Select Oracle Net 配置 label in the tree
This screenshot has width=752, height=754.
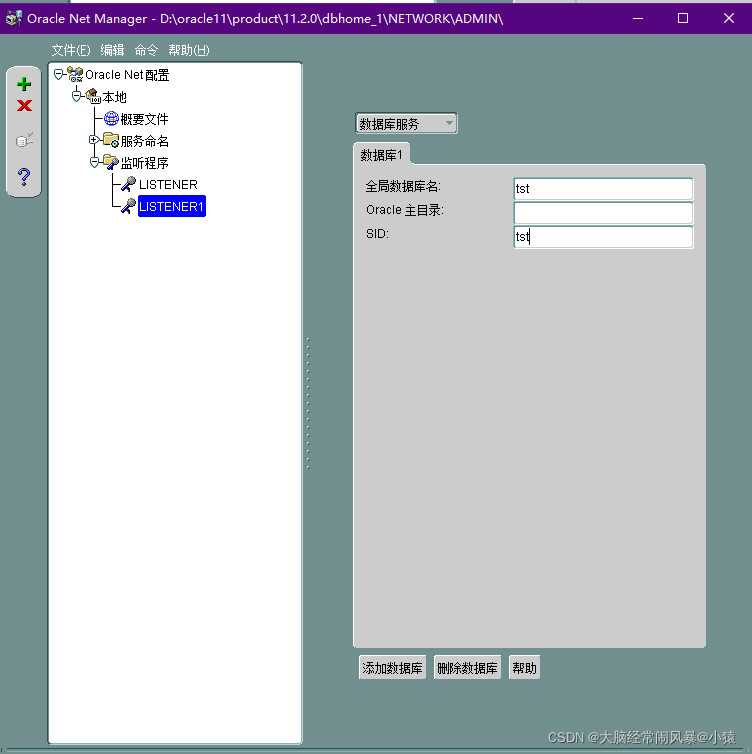pyautogui.click(x=127, y=75)
